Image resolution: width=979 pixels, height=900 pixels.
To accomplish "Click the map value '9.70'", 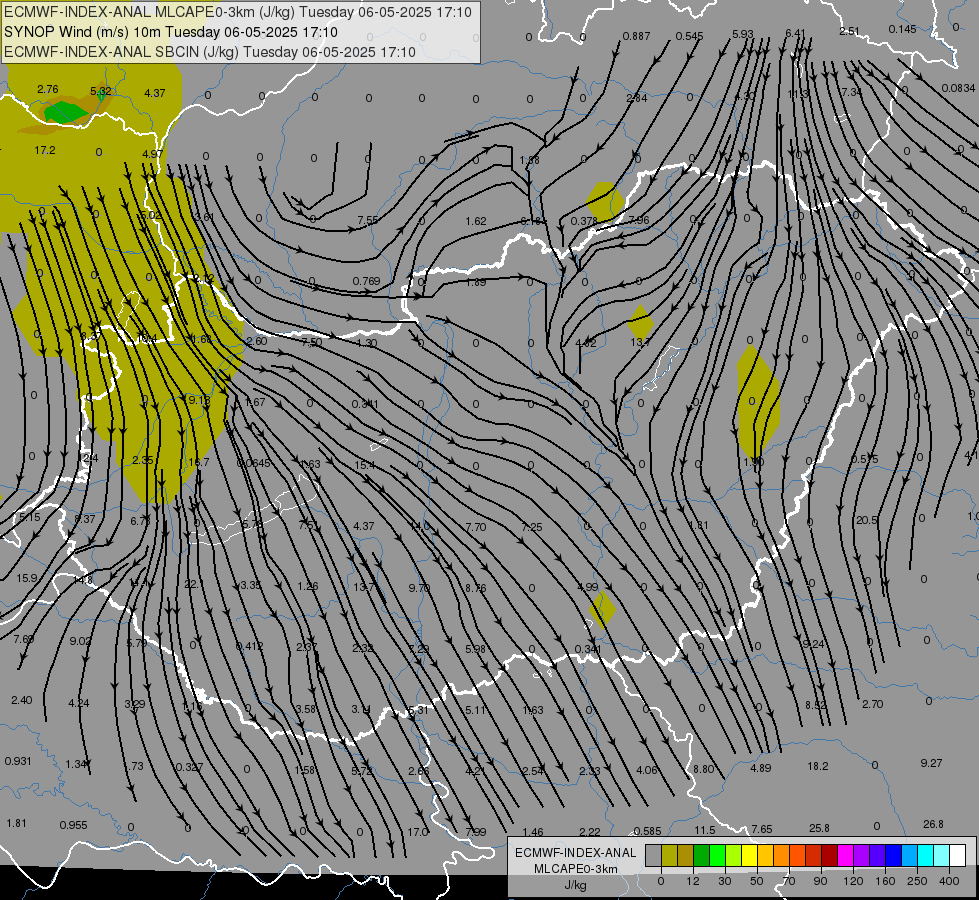I will (x=419, y=588).
